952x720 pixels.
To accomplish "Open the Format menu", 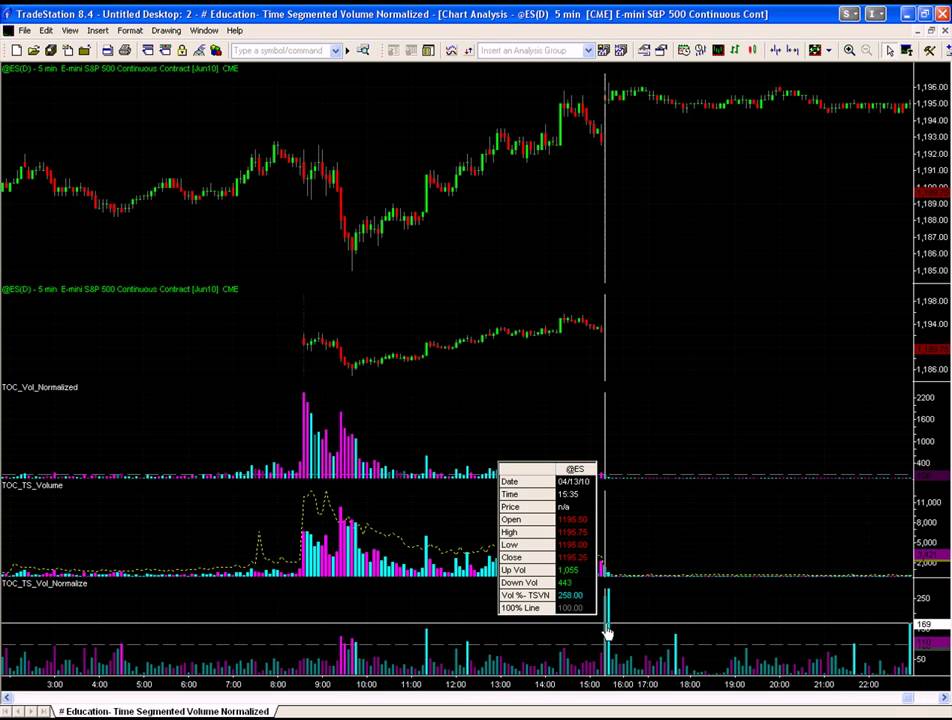I will click(130, 30).
